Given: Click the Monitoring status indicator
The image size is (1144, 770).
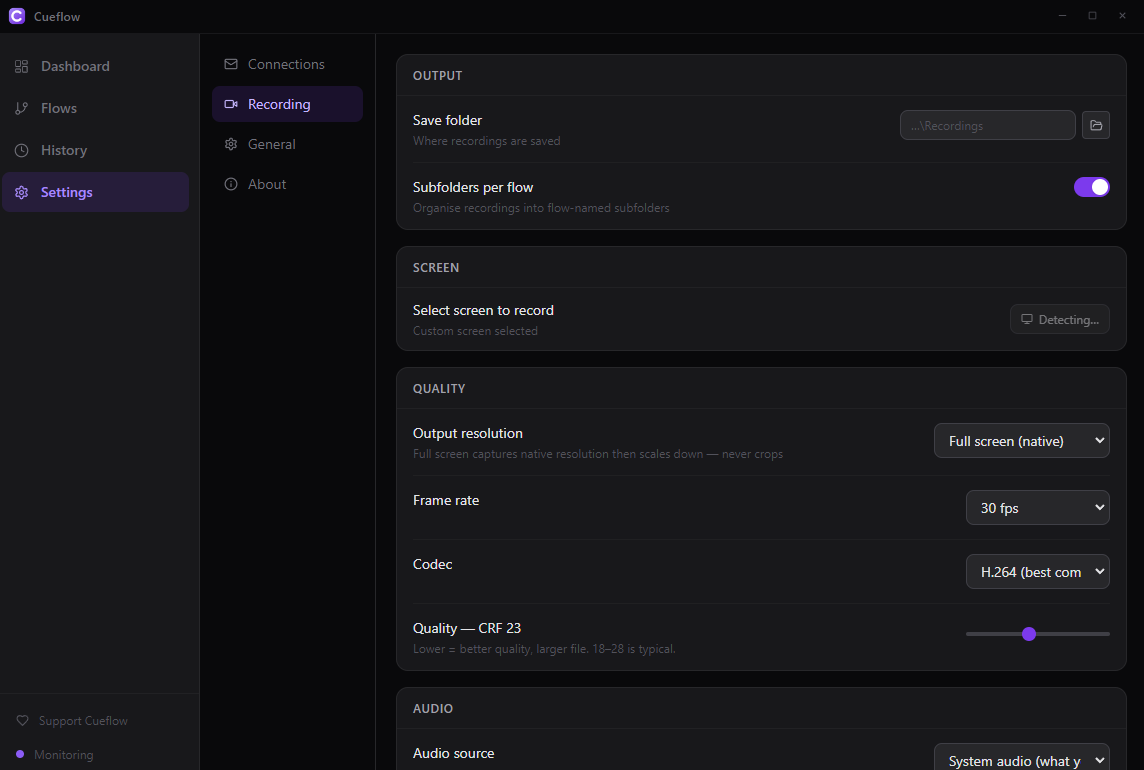Looking at the screenshot, I should click(55, 755).
